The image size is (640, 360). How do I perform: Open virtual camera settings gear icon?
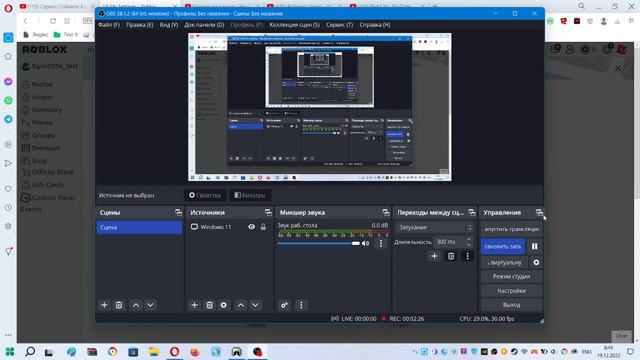(536, 262)
